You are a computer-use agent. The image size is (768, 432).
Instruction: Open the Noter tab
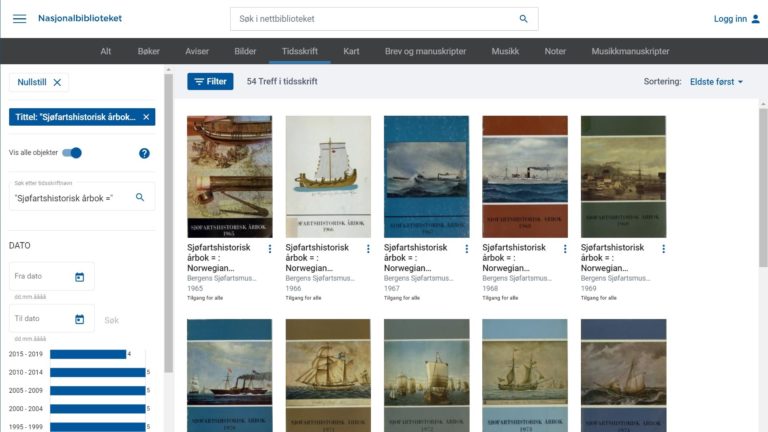tap(555, 51)
